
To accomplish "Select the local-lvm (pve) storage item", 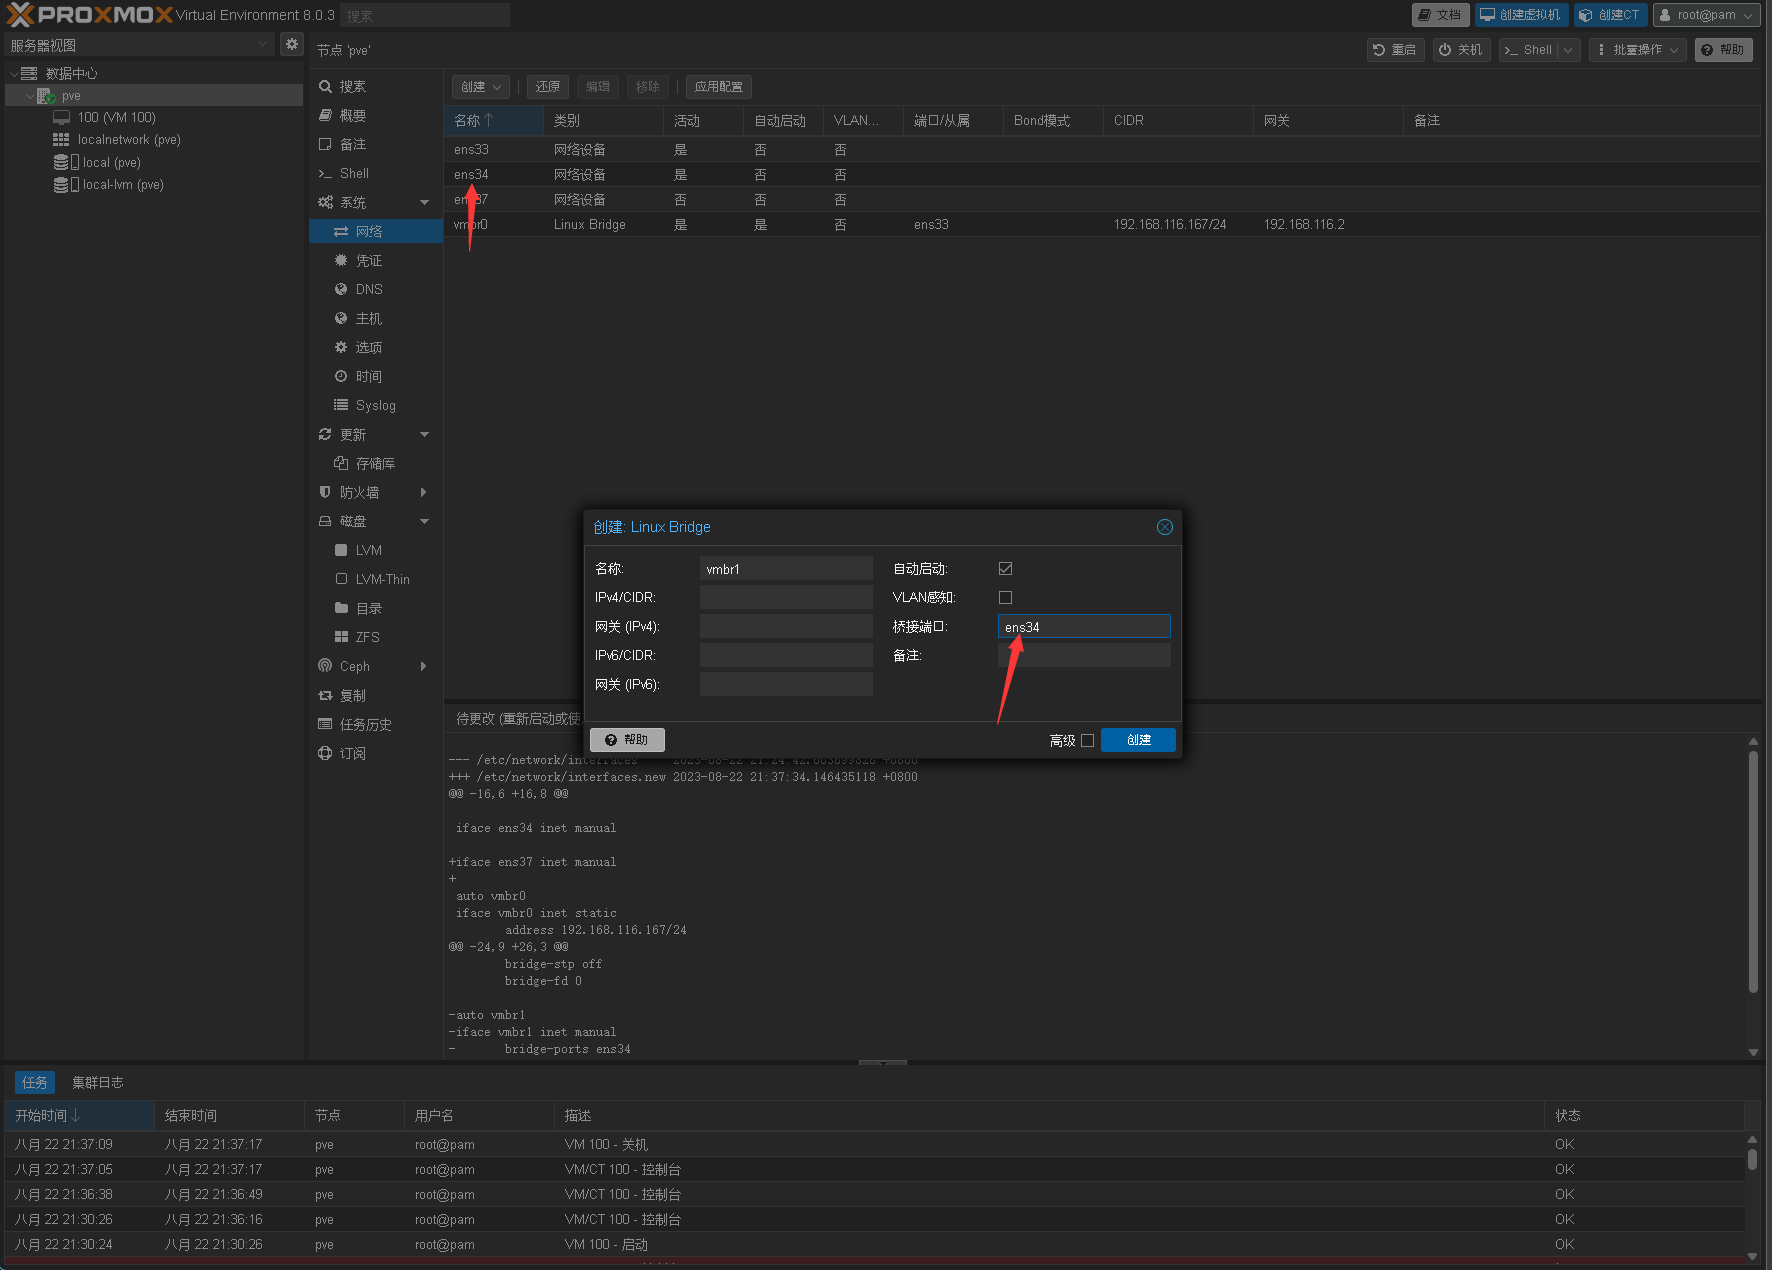I will click(123, 185).
